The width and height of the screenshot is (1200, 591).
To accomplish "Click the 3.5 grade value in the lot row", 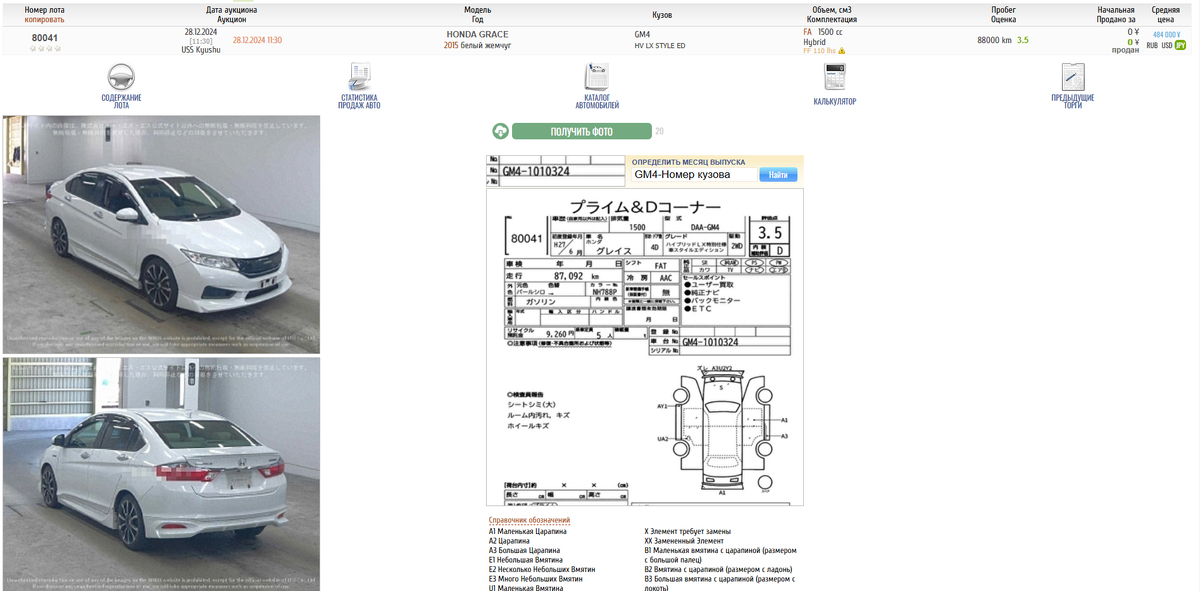I will pyautogui.click(x=1022, y=40).
